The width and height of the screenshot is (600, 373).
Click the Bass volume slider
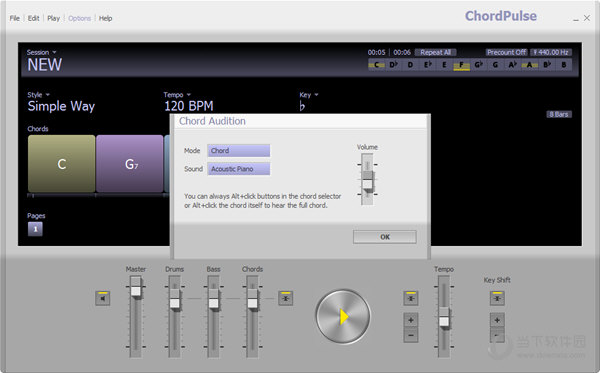coord(214,299)
